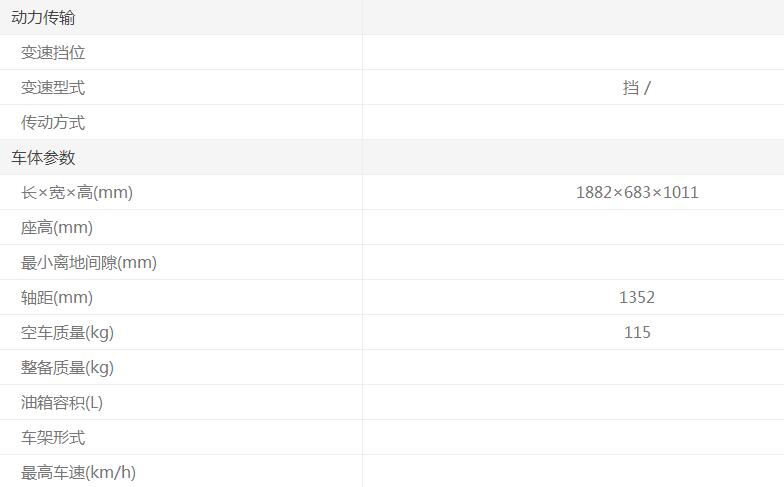Click the 车体参数 section header
This screenshot has width=784, height=487.
(43, 158)
